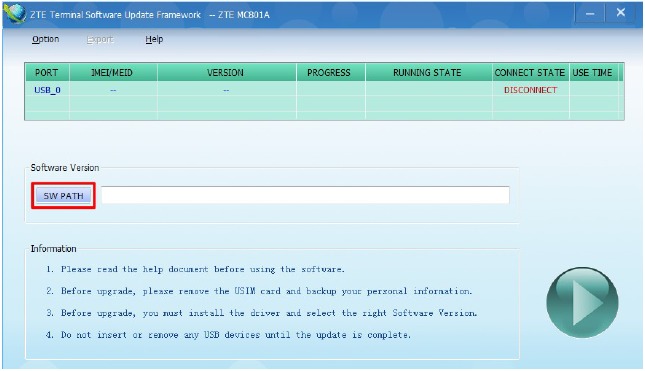645x371 pixels.
Task: Click the ZTE globe application icon
Action: point(15,14)
